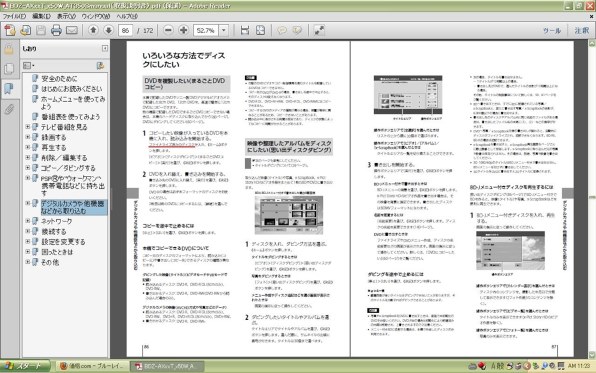
Task: Expand the 再生する bookmark
Action: point(28,147)
